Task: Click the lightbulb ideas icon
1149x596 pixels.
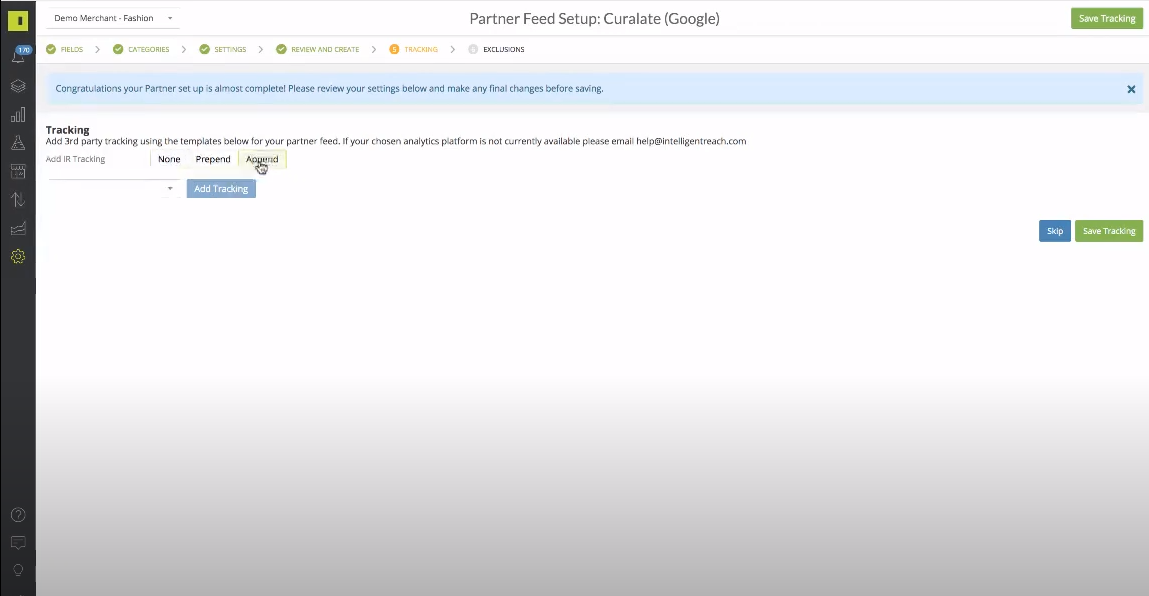Action: tap(17, 570)
